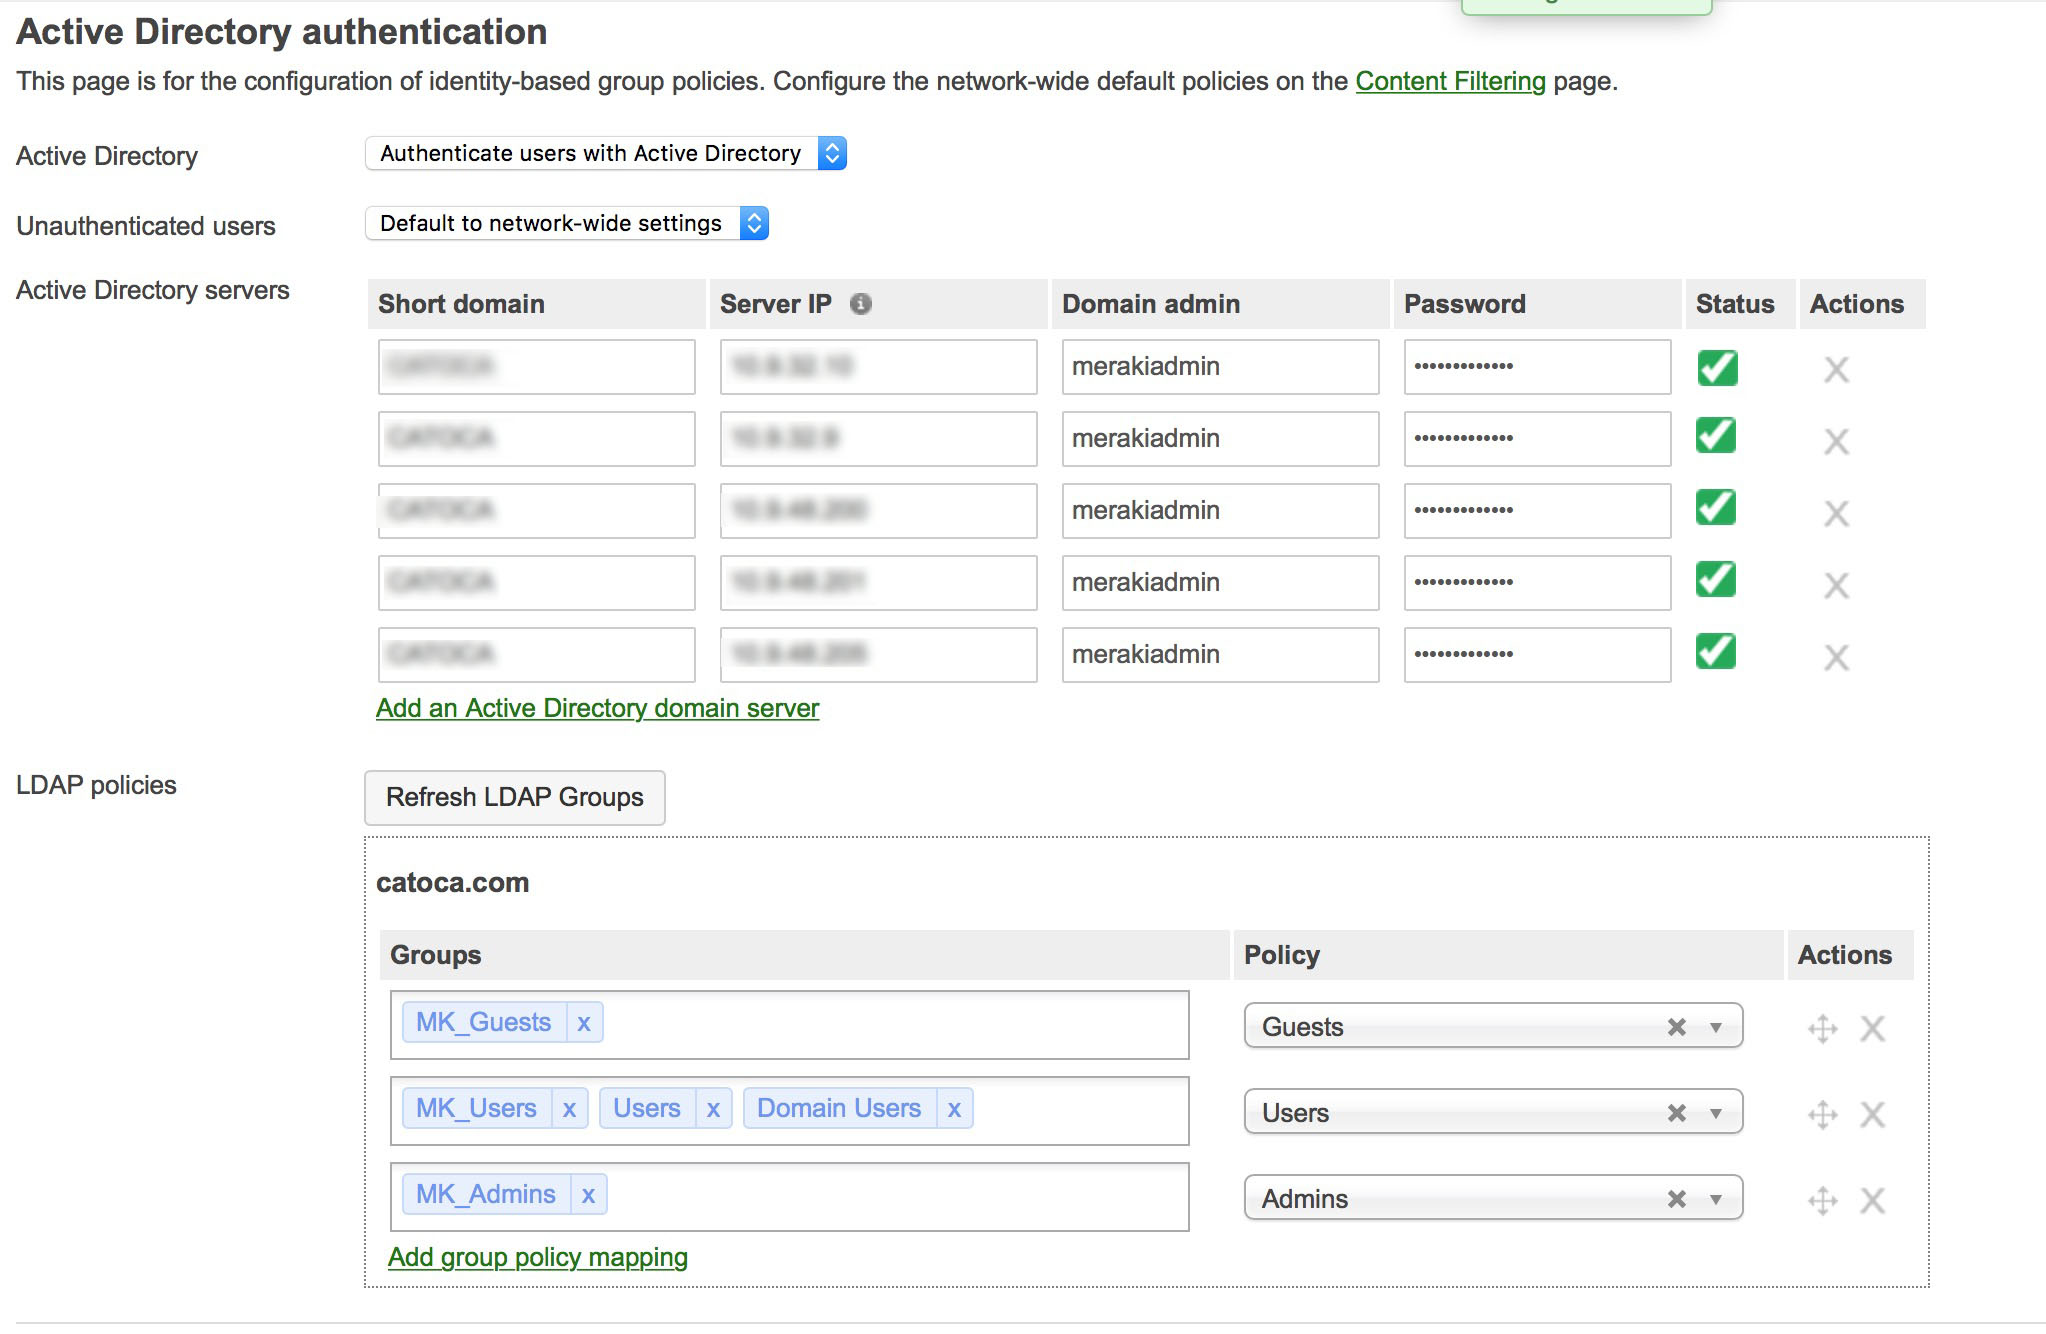Remove the MK_Admins group tag
This screenshot has height=1334, width=2046.
tap(588, 1194)
